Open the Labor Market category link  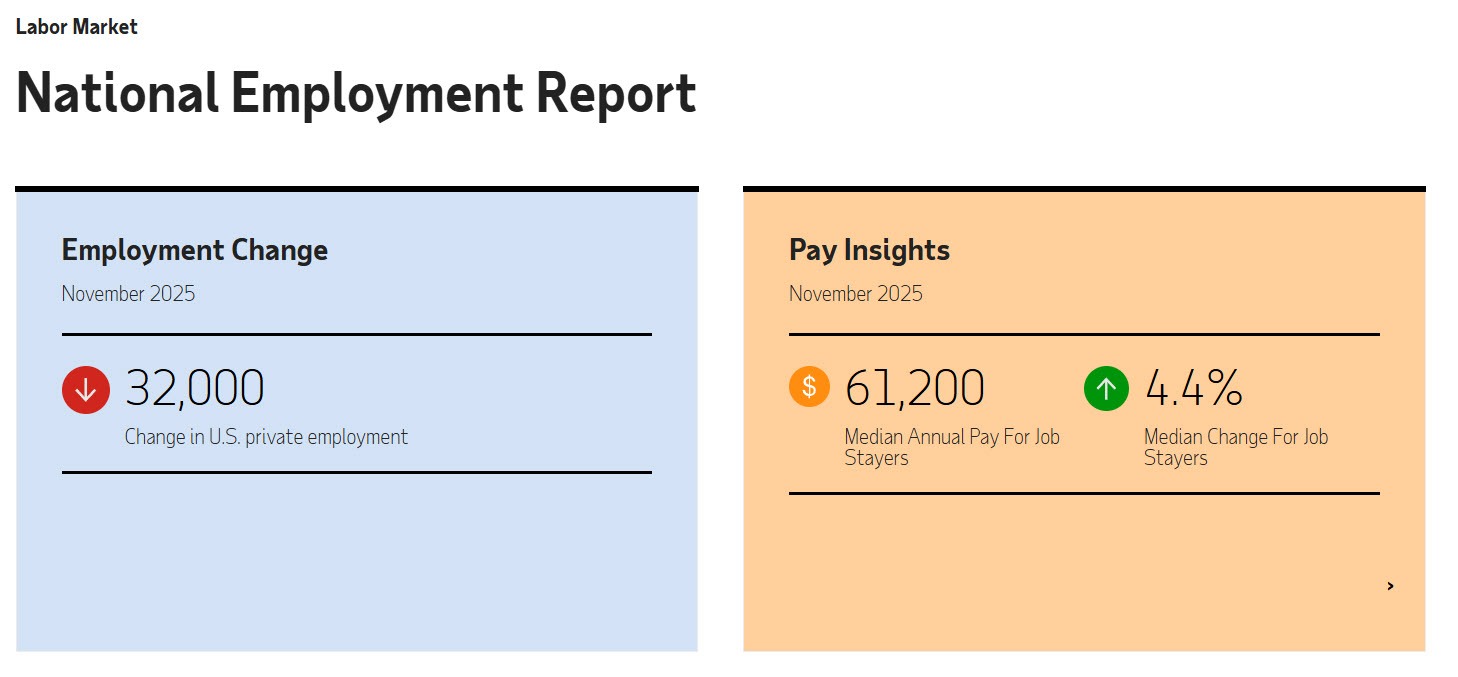(77, 27)
